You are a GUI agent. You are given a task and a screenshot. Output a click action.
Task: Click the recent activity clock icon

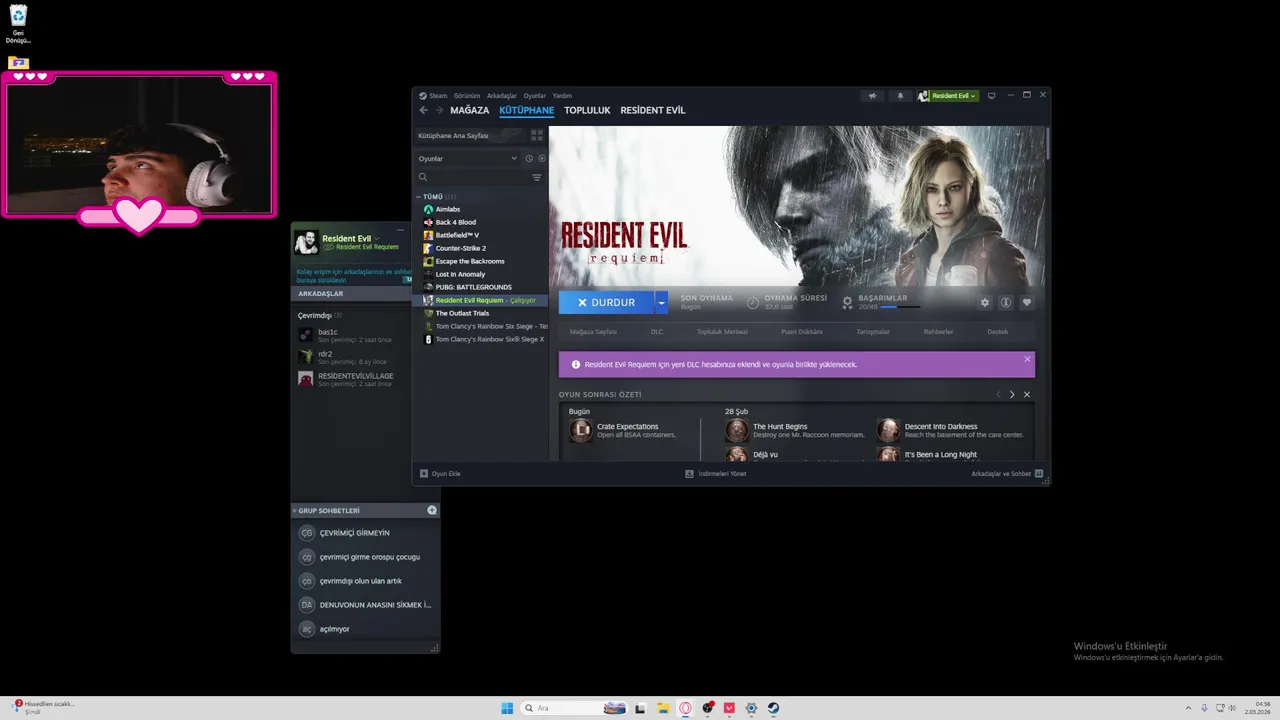[529, 158]
